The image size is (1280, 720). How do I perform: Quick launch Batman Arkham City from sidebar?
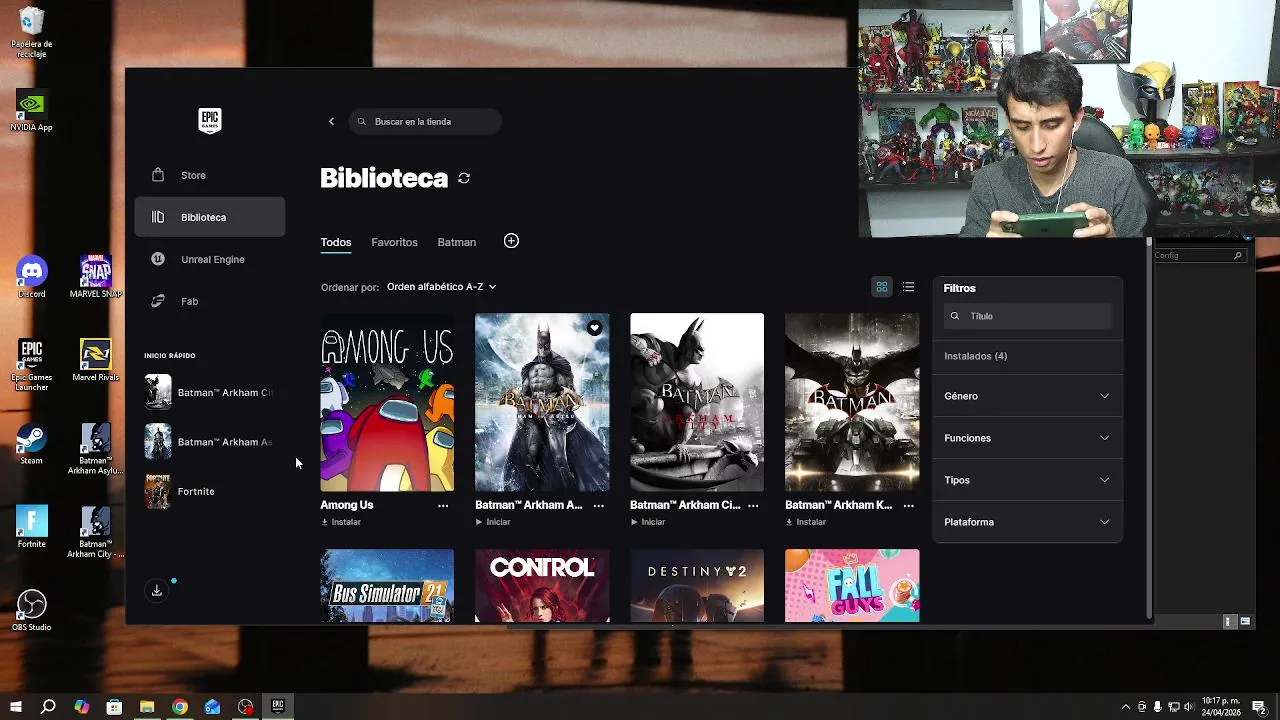[209, 392]
